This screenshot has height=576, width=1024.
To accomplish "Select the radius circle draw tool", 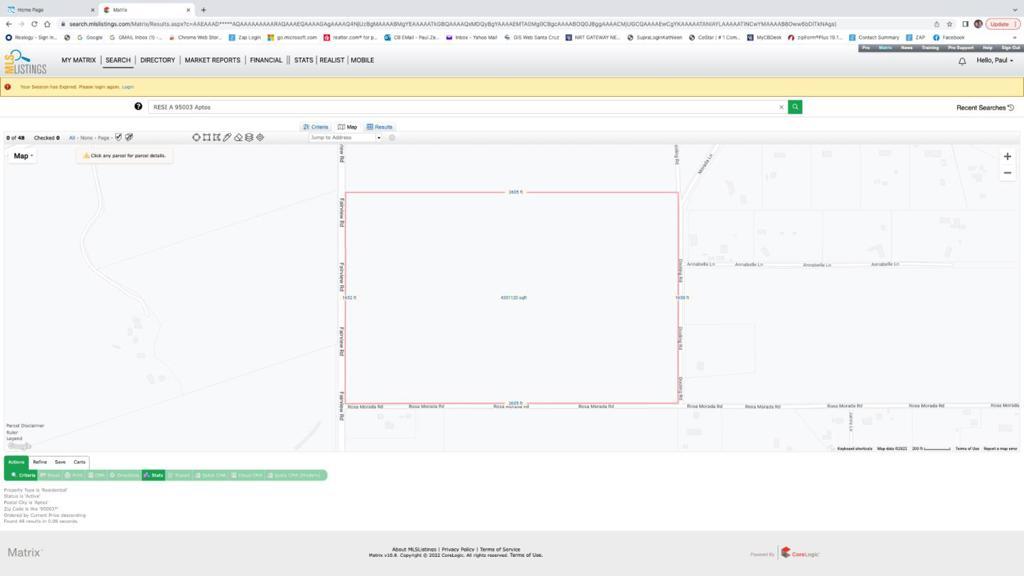I will 196,137.
